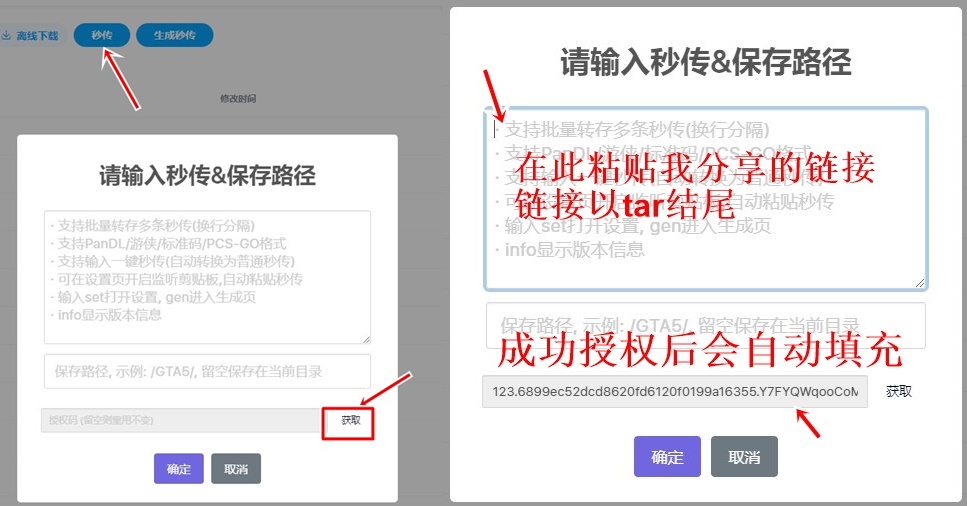Image resolution: width=967 pixels, height=506 pixels.
Task: Grab the resize handle of right dialog textarea
Action: click(x=920, y=283)
